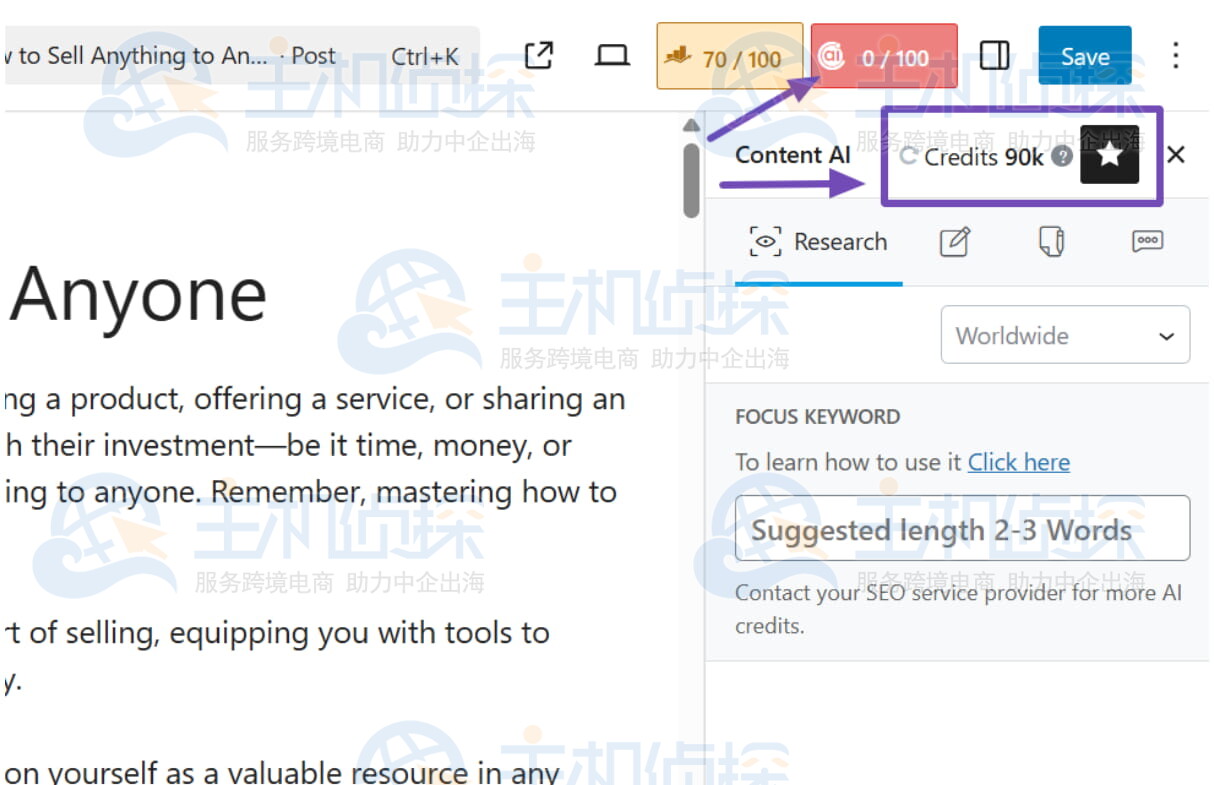Click the scrollbar up arrow
This screenshot has width=1214, height=785.
(691, 126)
